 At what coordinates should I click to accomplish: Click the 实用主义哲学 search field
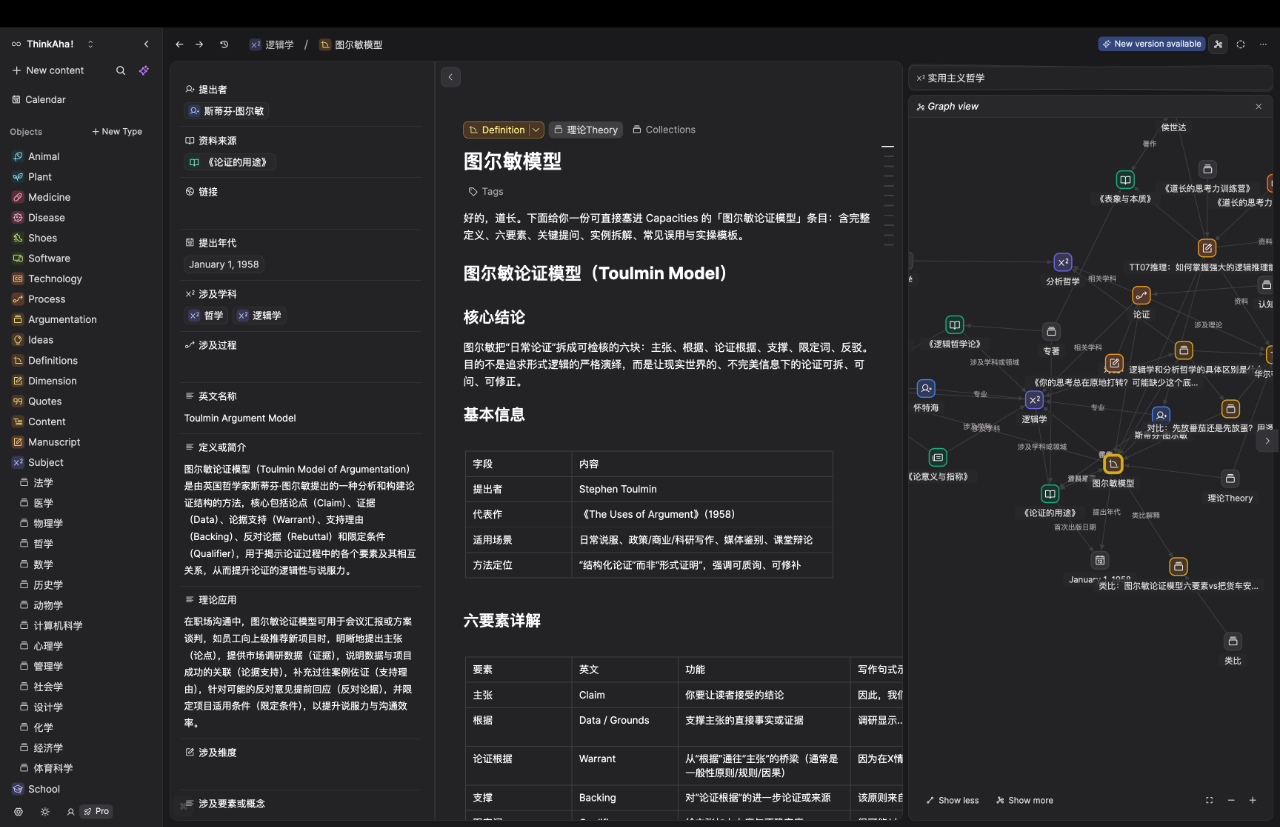[1090, 77]
